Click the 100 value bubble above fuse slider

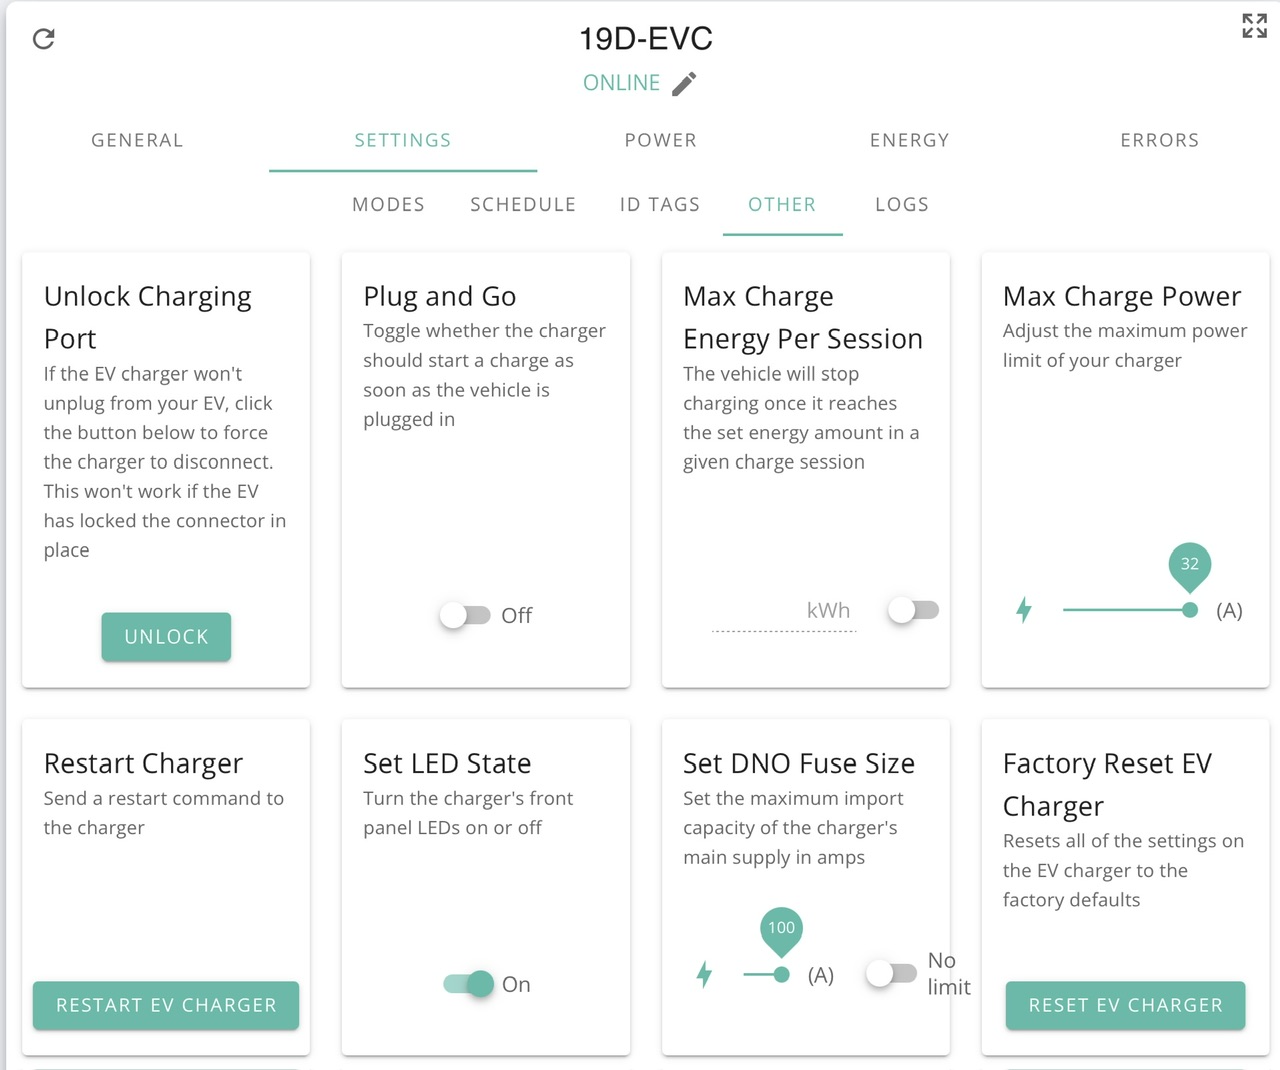(x=782, y=928)
